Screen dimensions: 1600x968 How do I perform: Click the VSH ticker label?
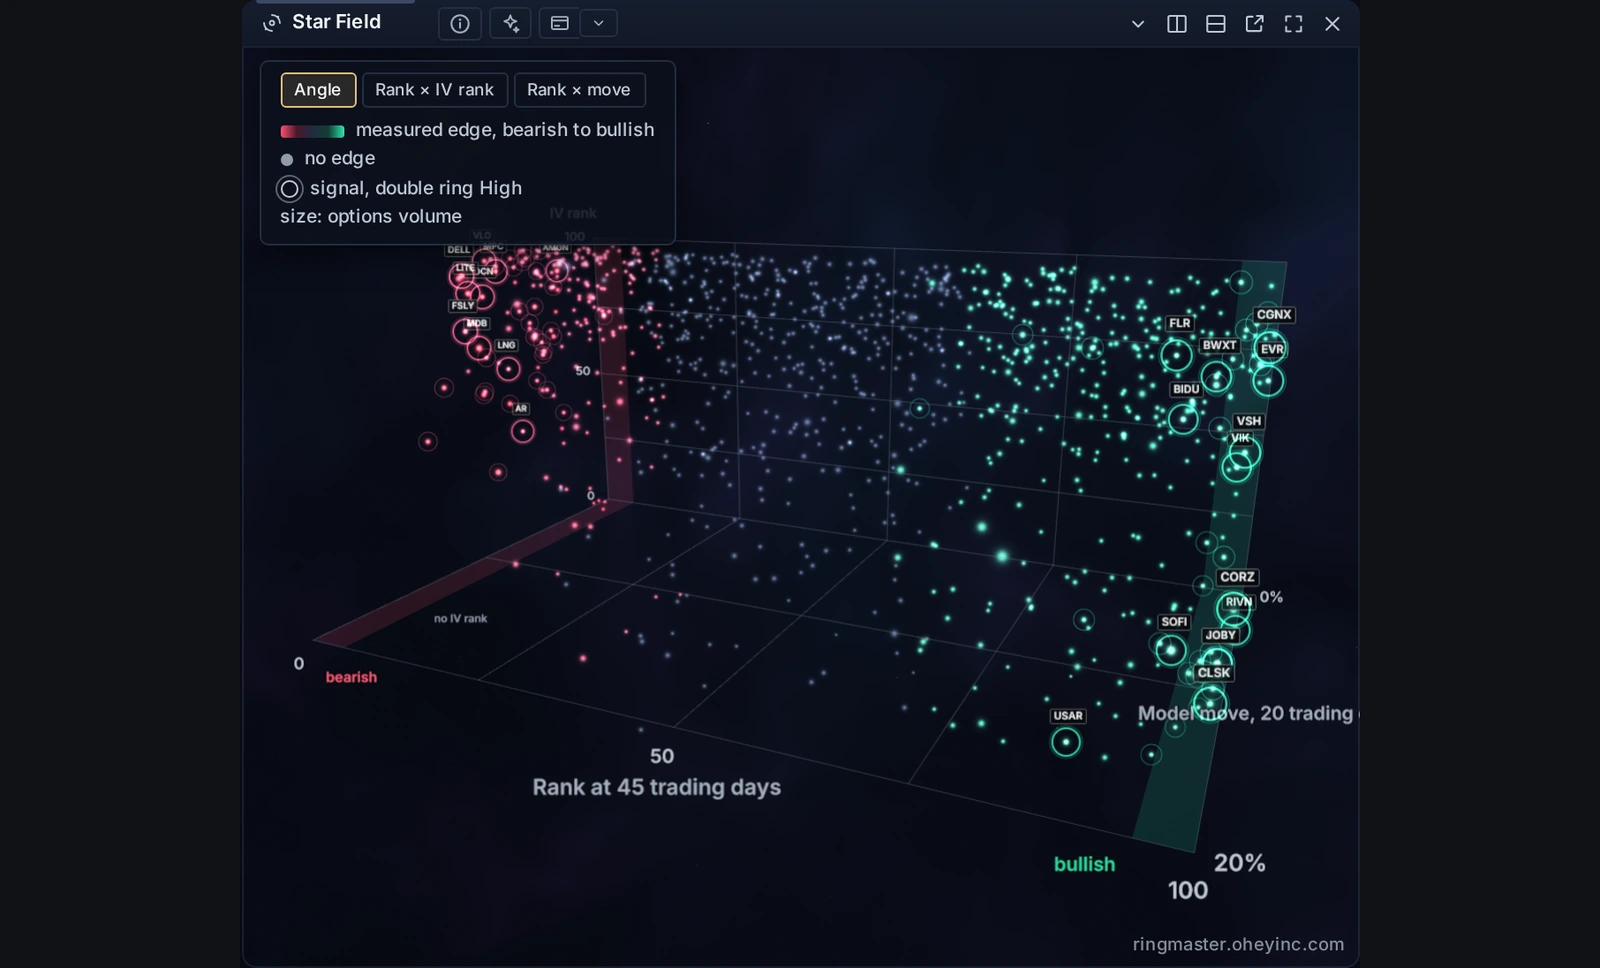1248,421
